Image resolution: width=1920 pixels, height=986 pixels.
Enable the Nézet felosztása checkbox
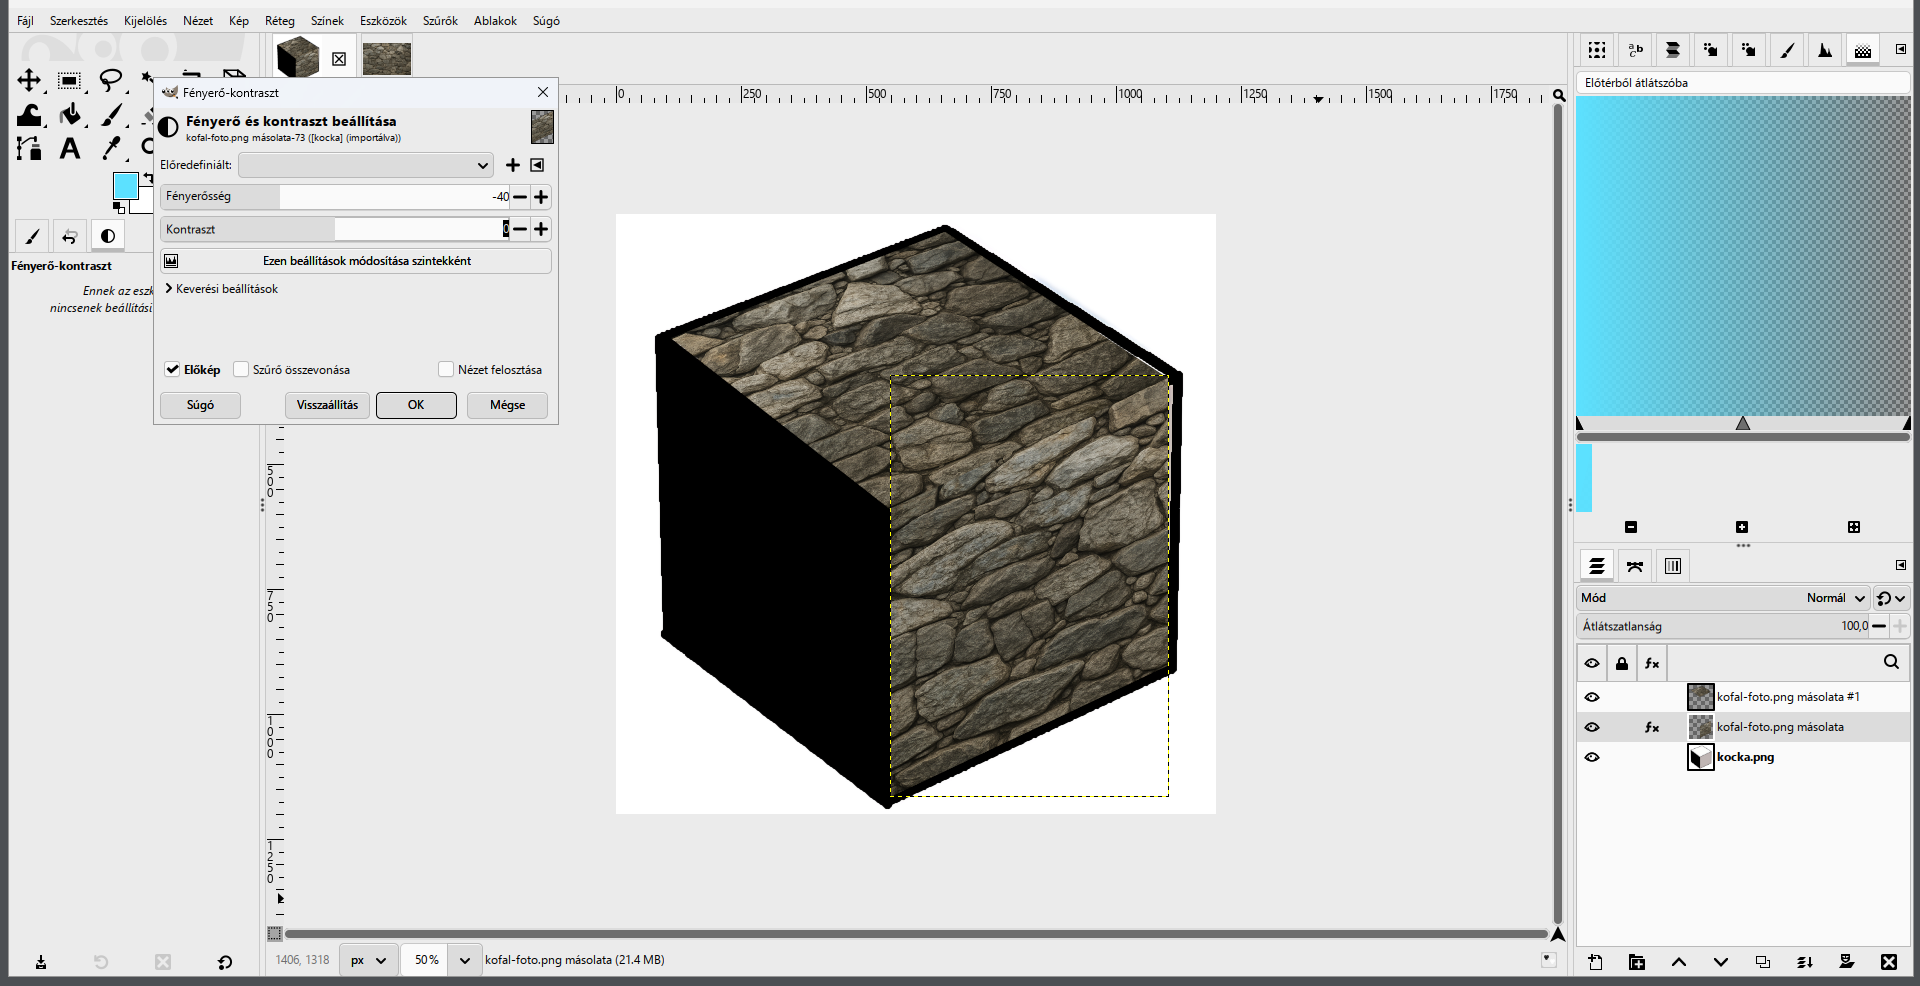[446, 370]
